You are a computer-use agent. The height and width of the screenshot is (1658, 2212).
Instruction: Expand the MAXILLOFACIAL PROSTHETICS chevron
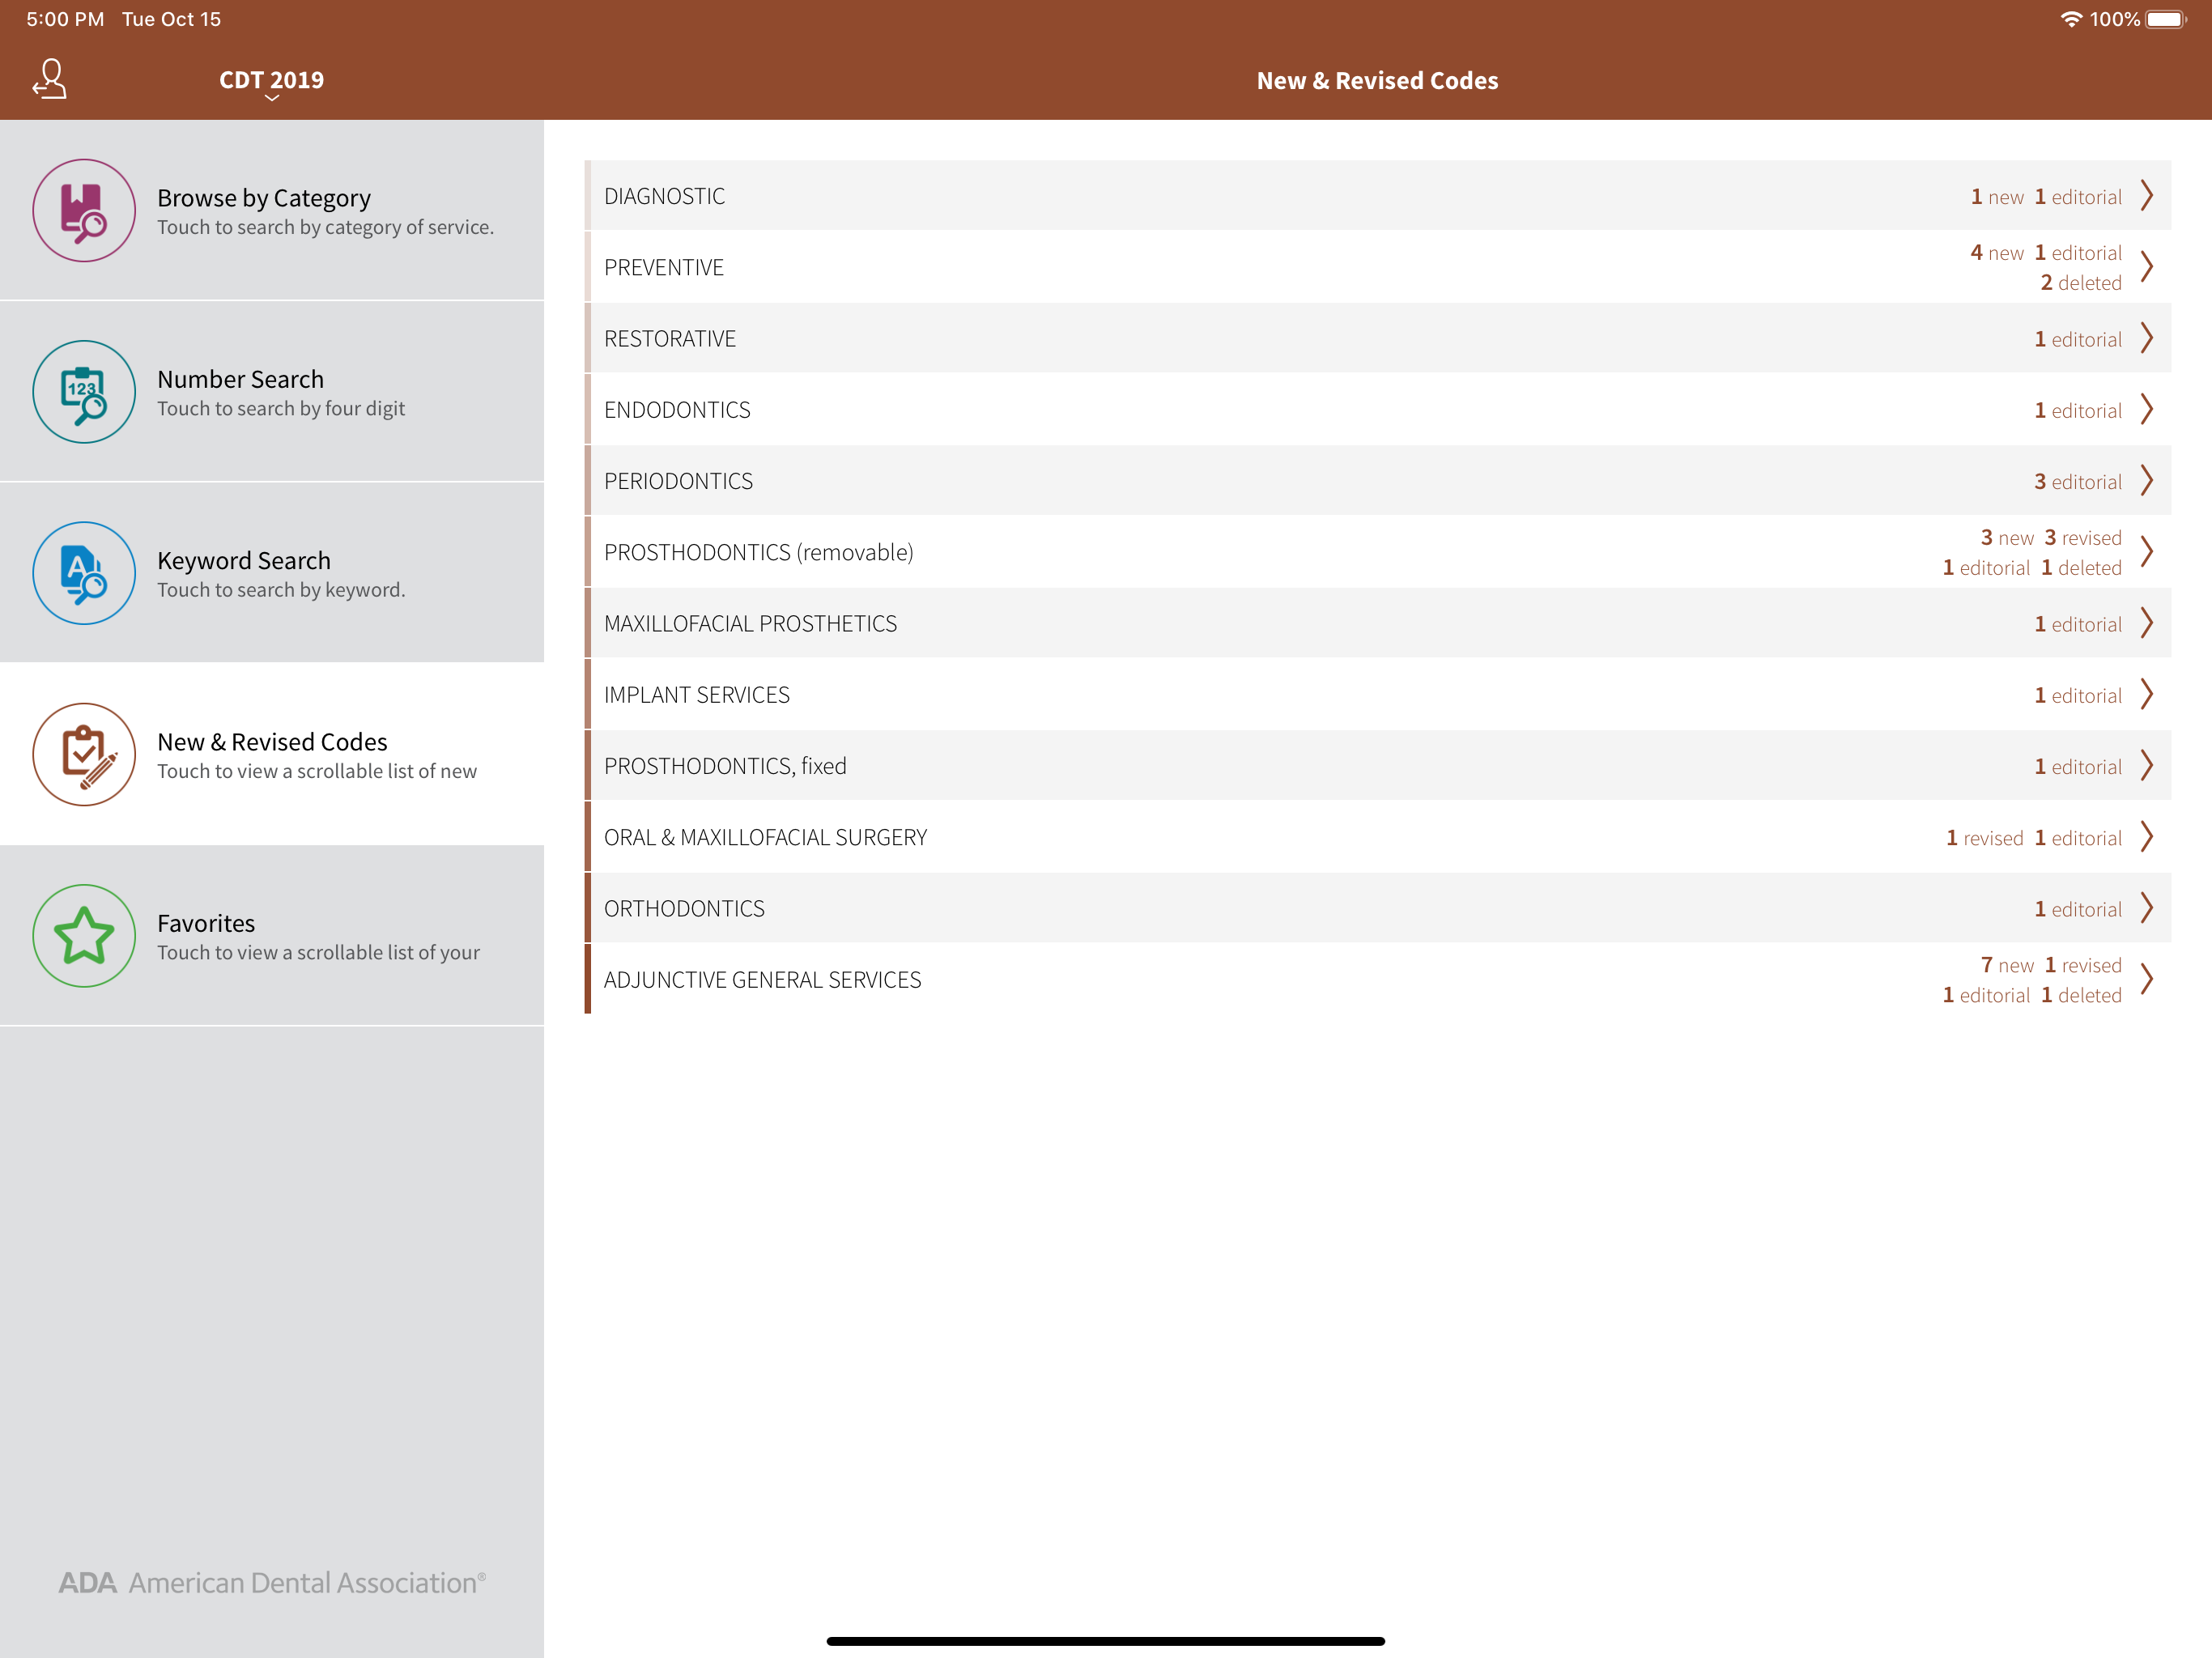[2147, 623]
